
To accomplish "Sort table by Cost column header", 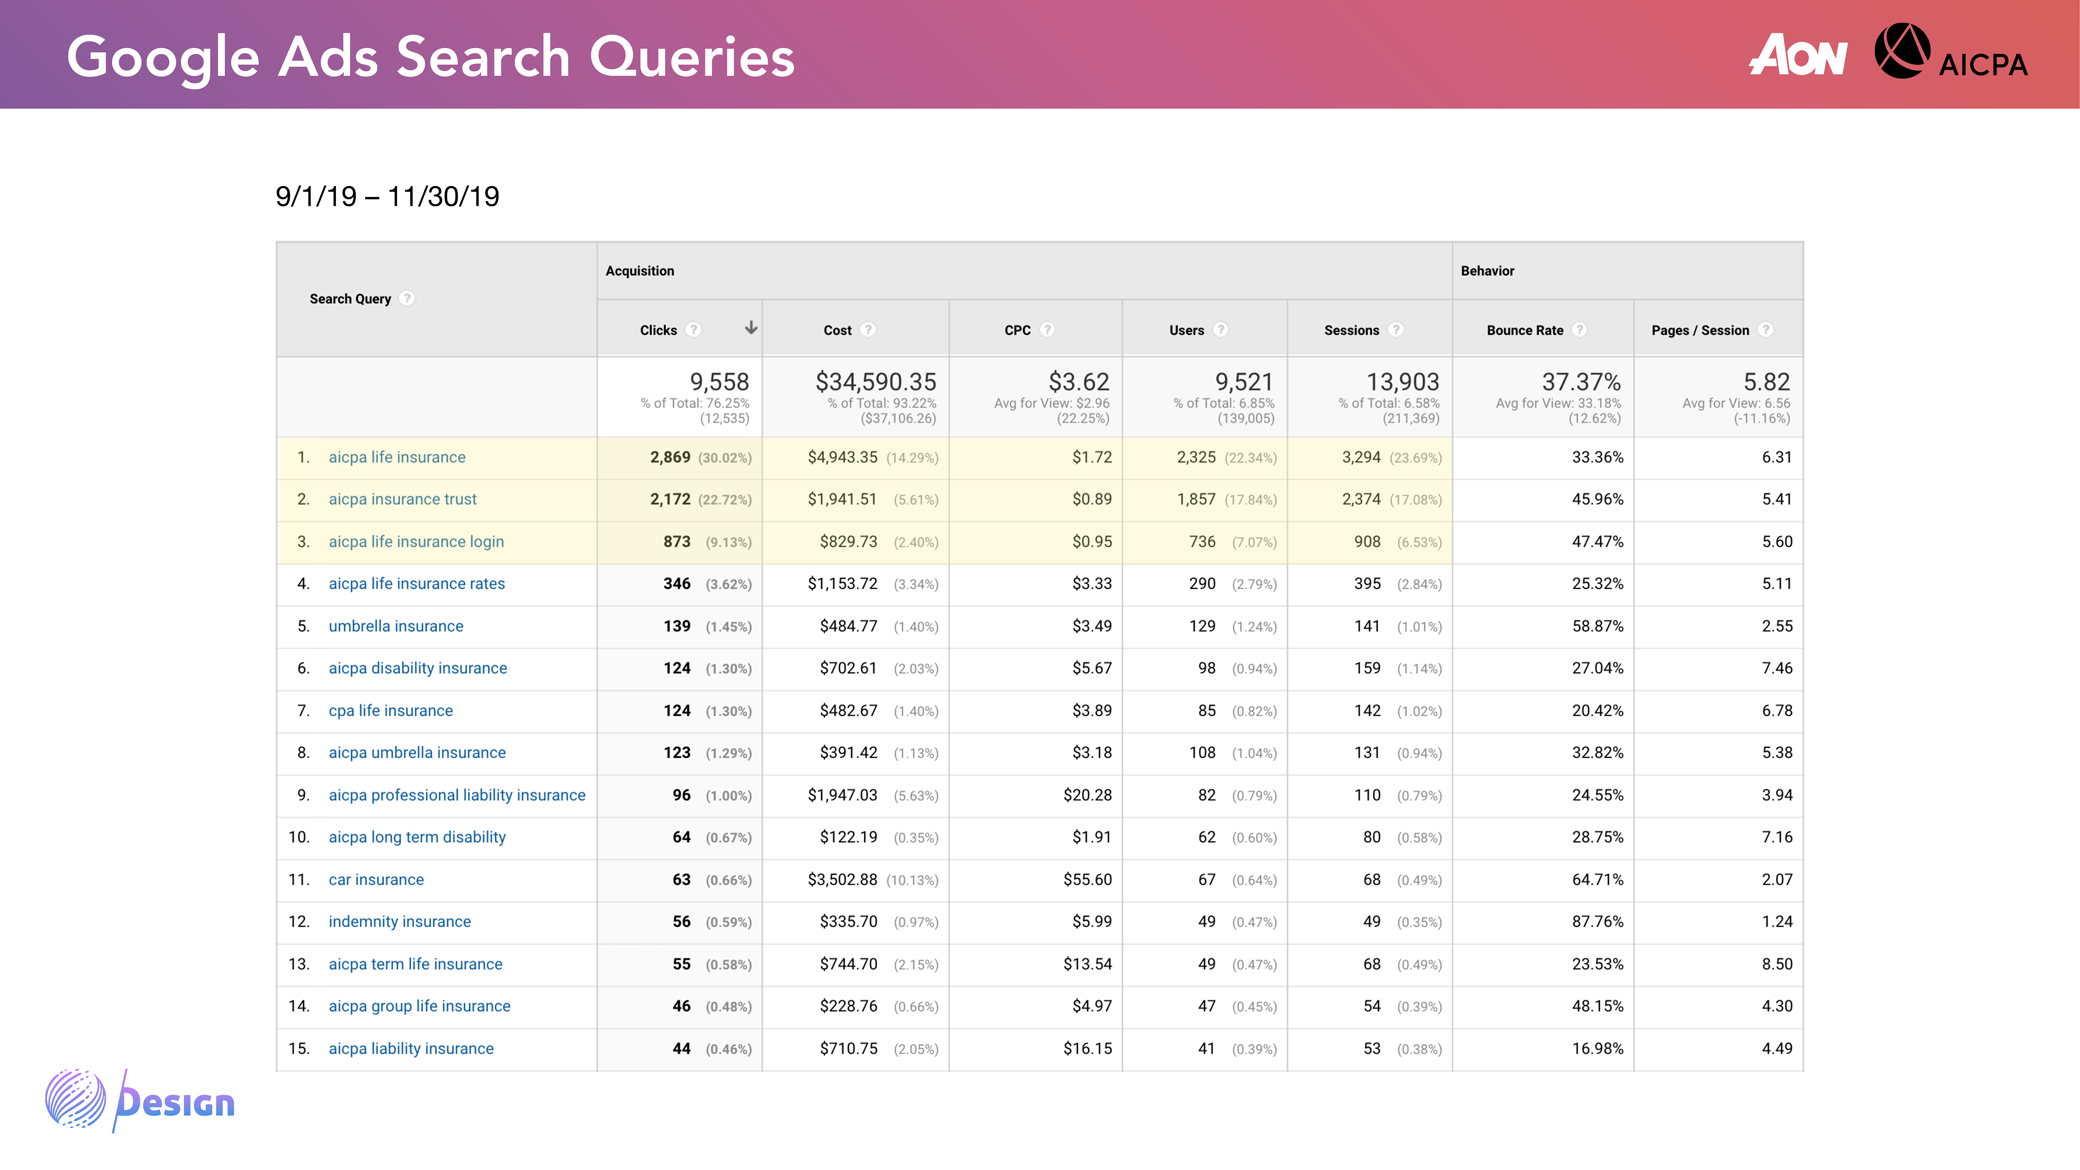I will tap(838, 330).
